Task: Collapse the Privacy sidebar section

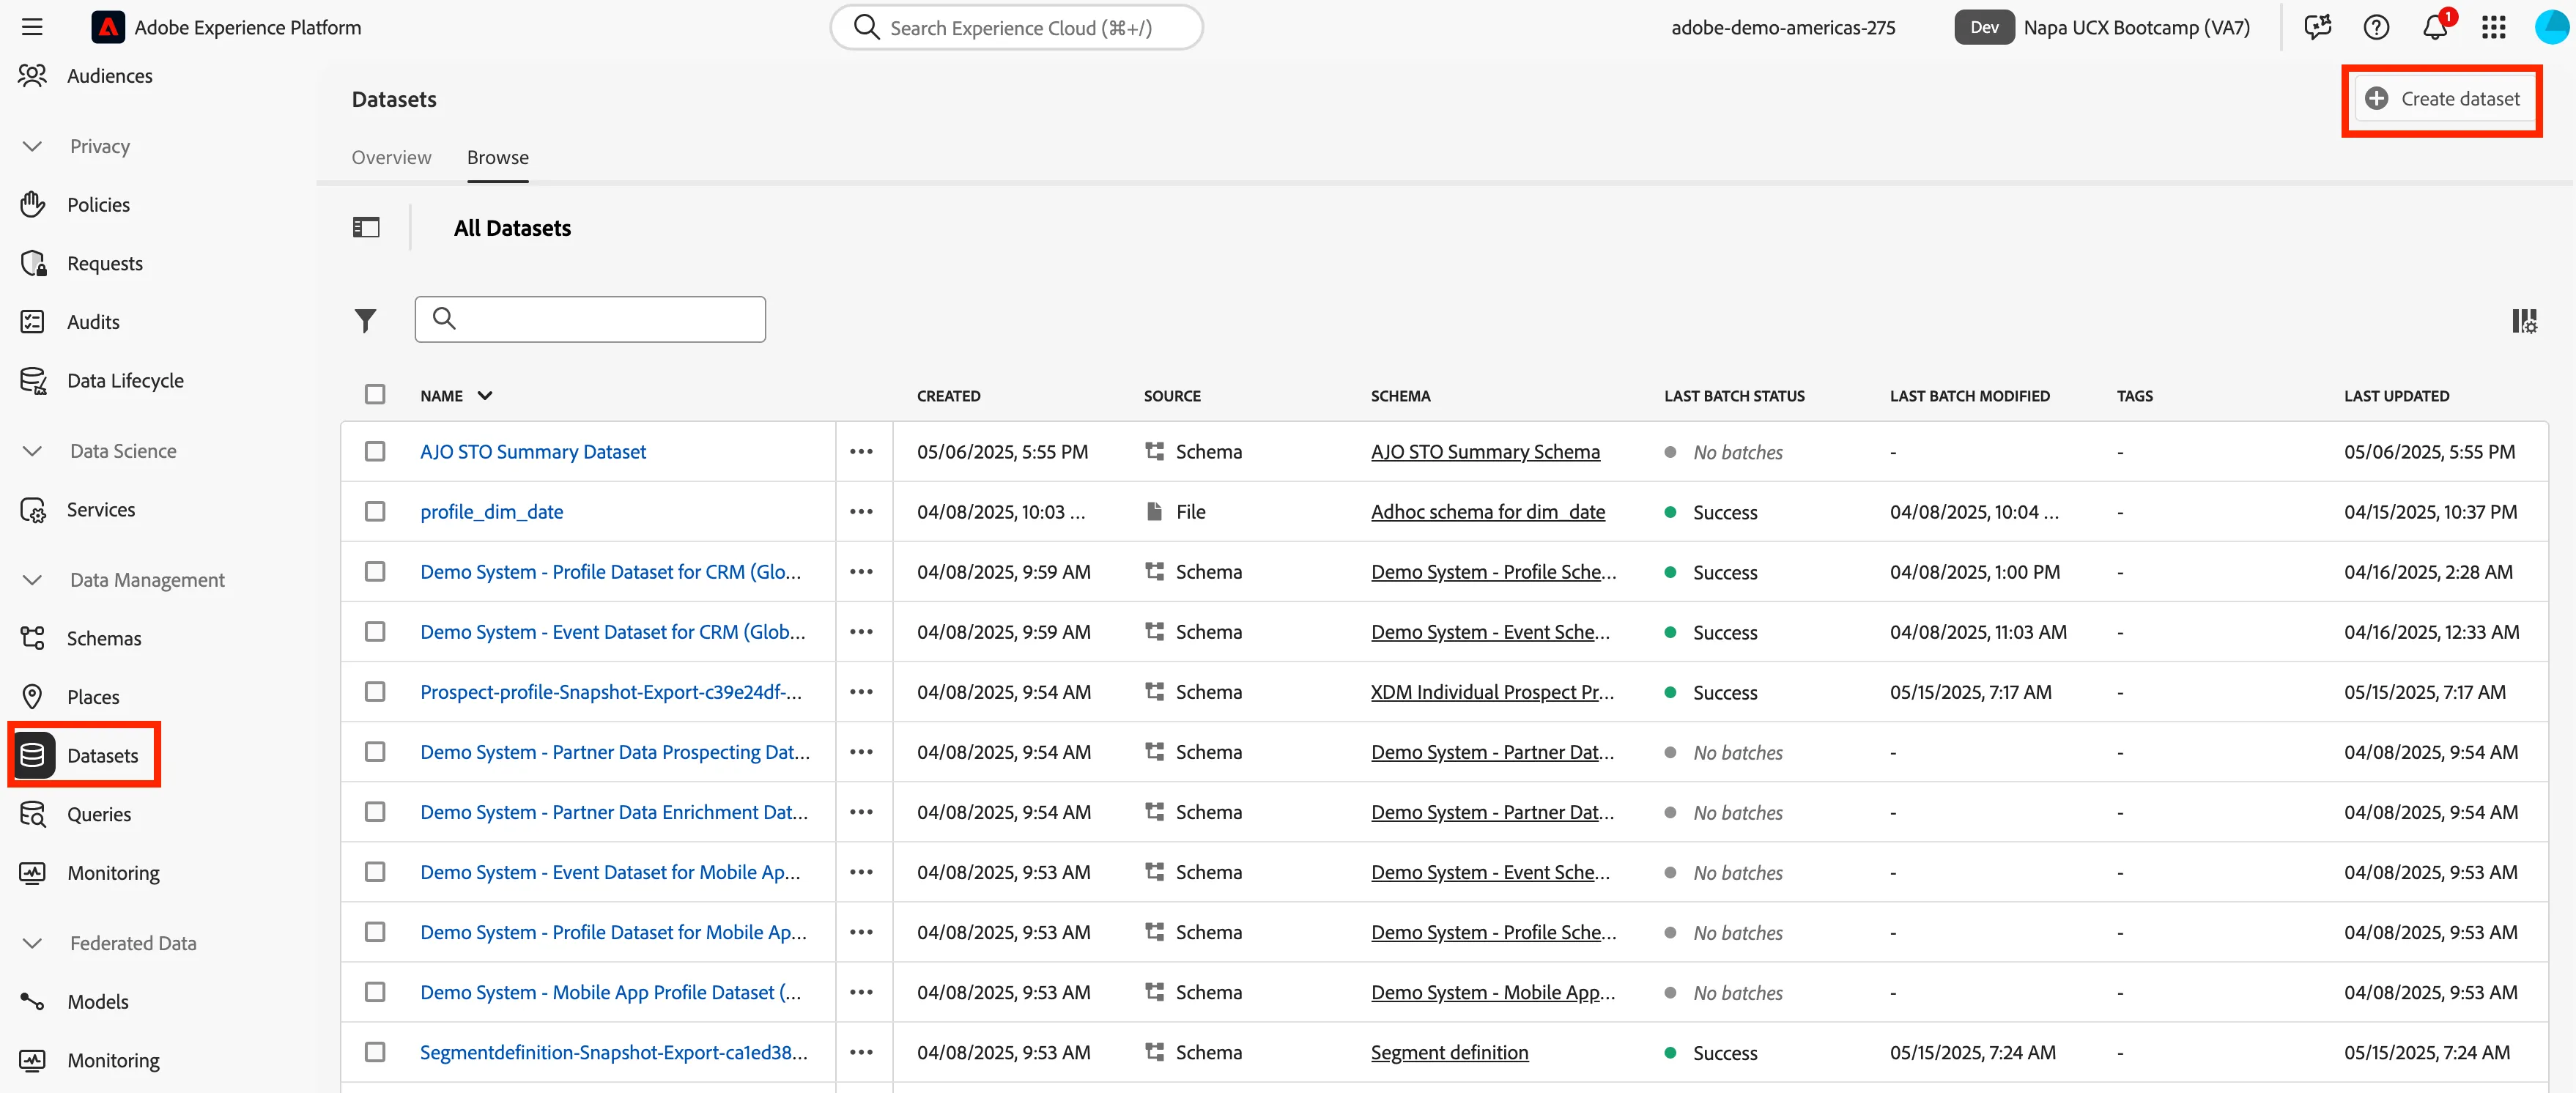Action: pos(32,146)
